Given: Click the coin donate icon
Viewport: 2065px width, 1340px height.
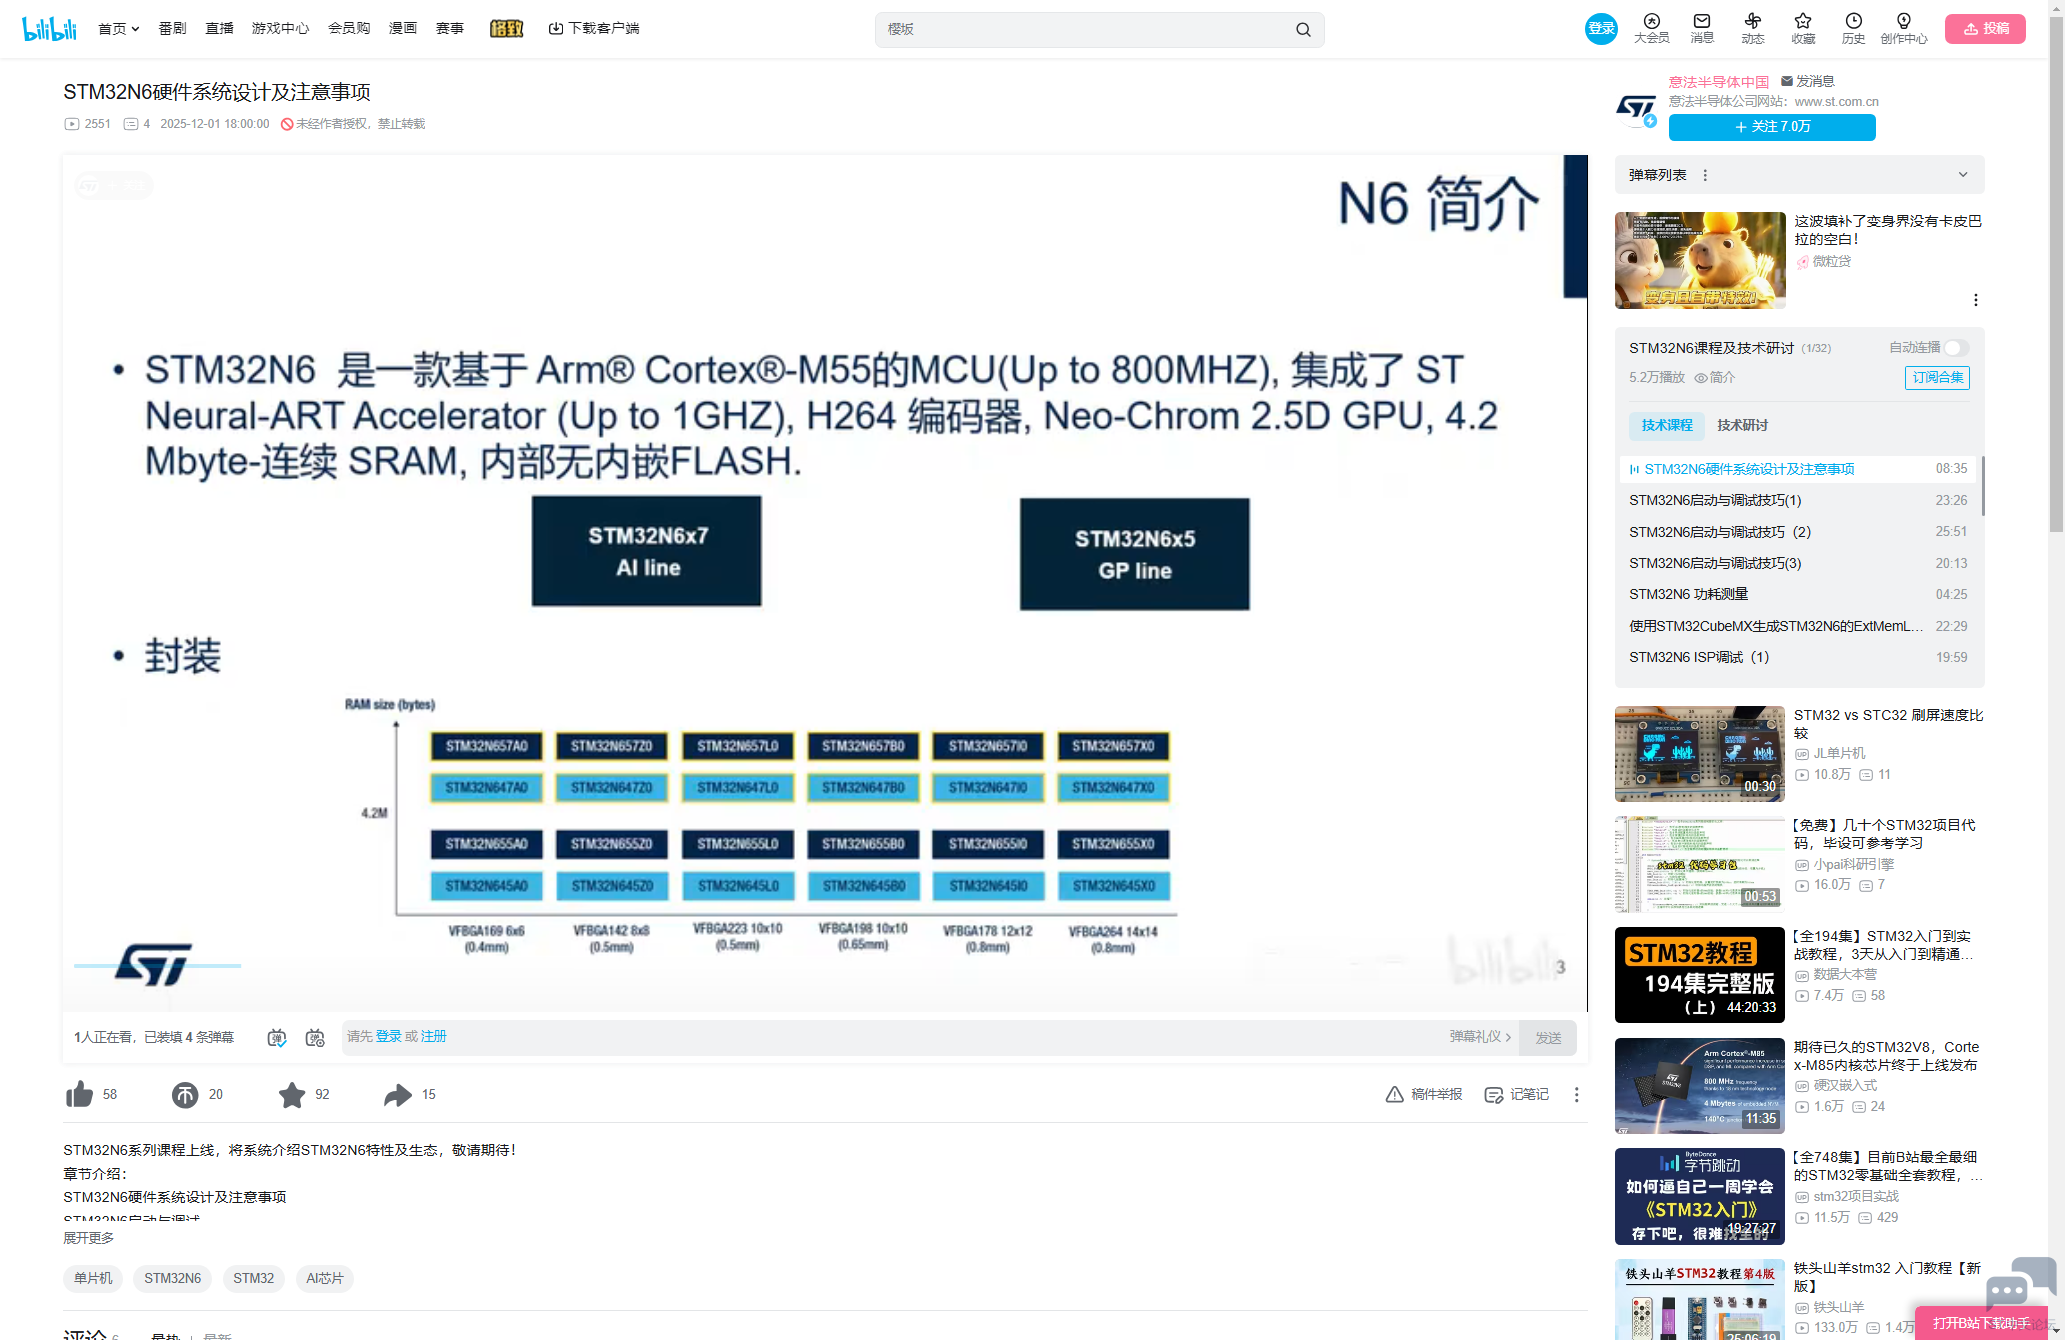Looking at the screenshot, I should 185,1095.
